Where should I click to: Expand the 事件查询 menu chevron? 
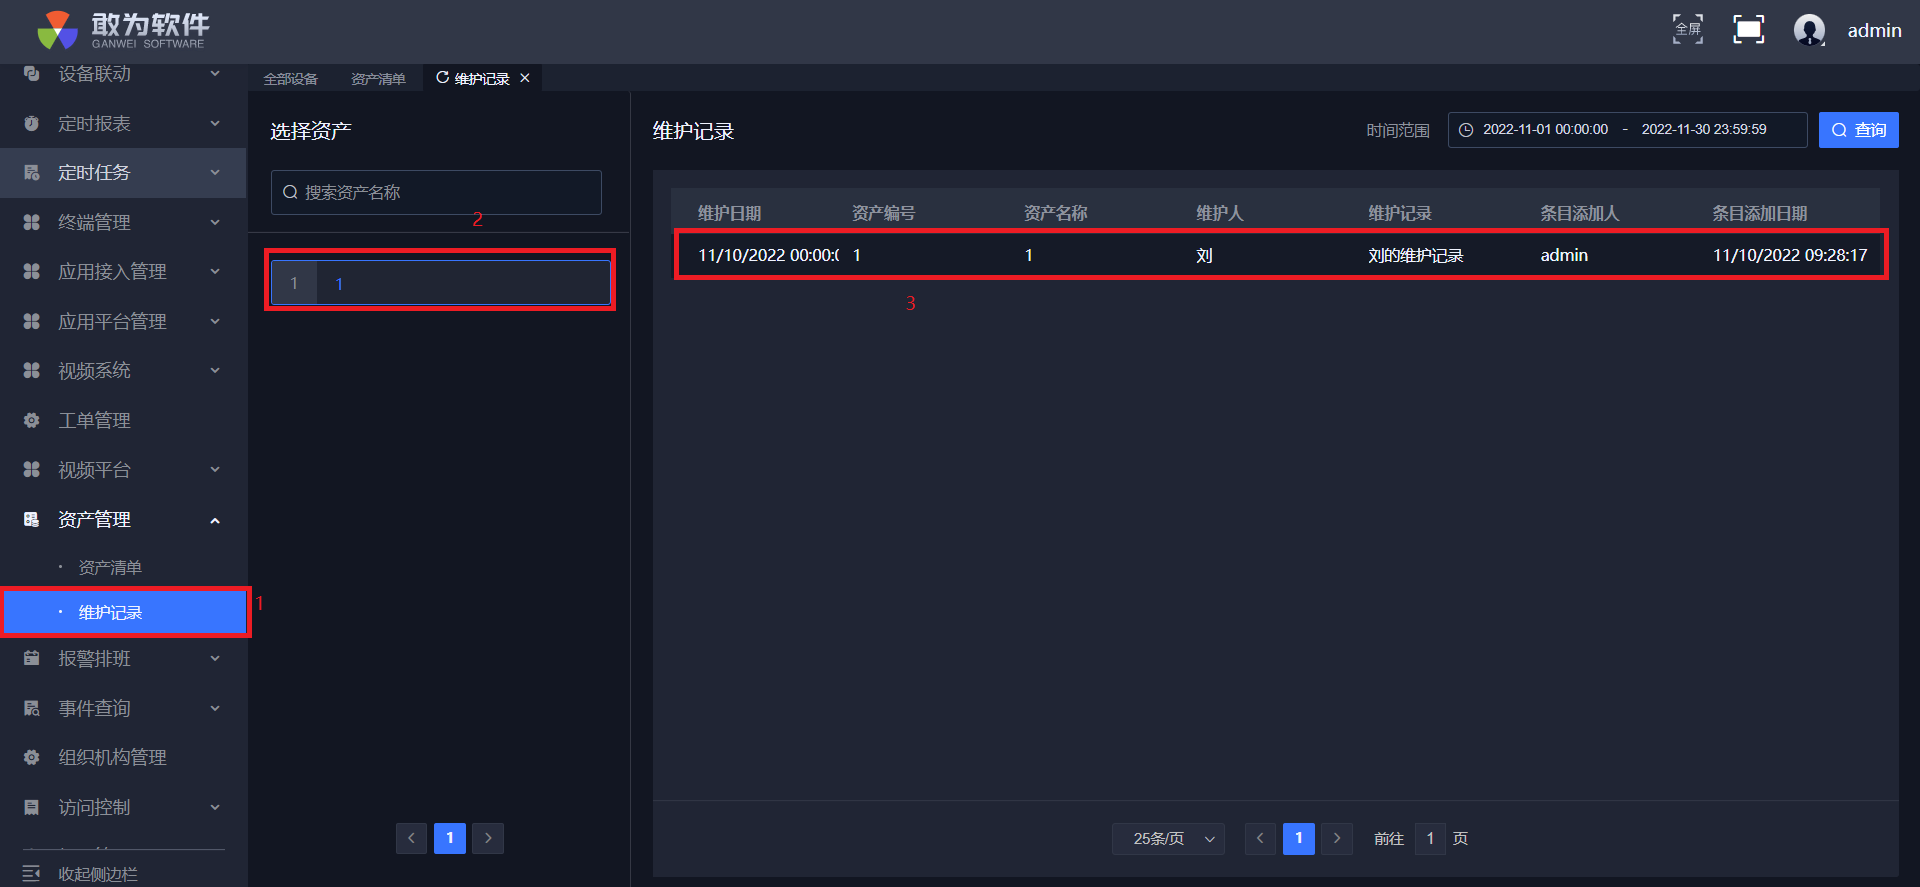(x=215, y=708)
